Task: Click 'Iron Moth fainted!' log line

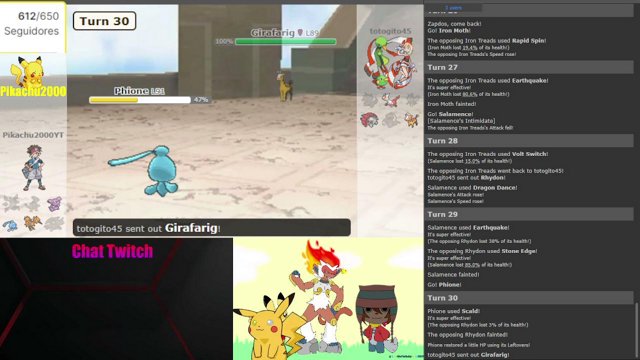Action: [x=452, y=104]
